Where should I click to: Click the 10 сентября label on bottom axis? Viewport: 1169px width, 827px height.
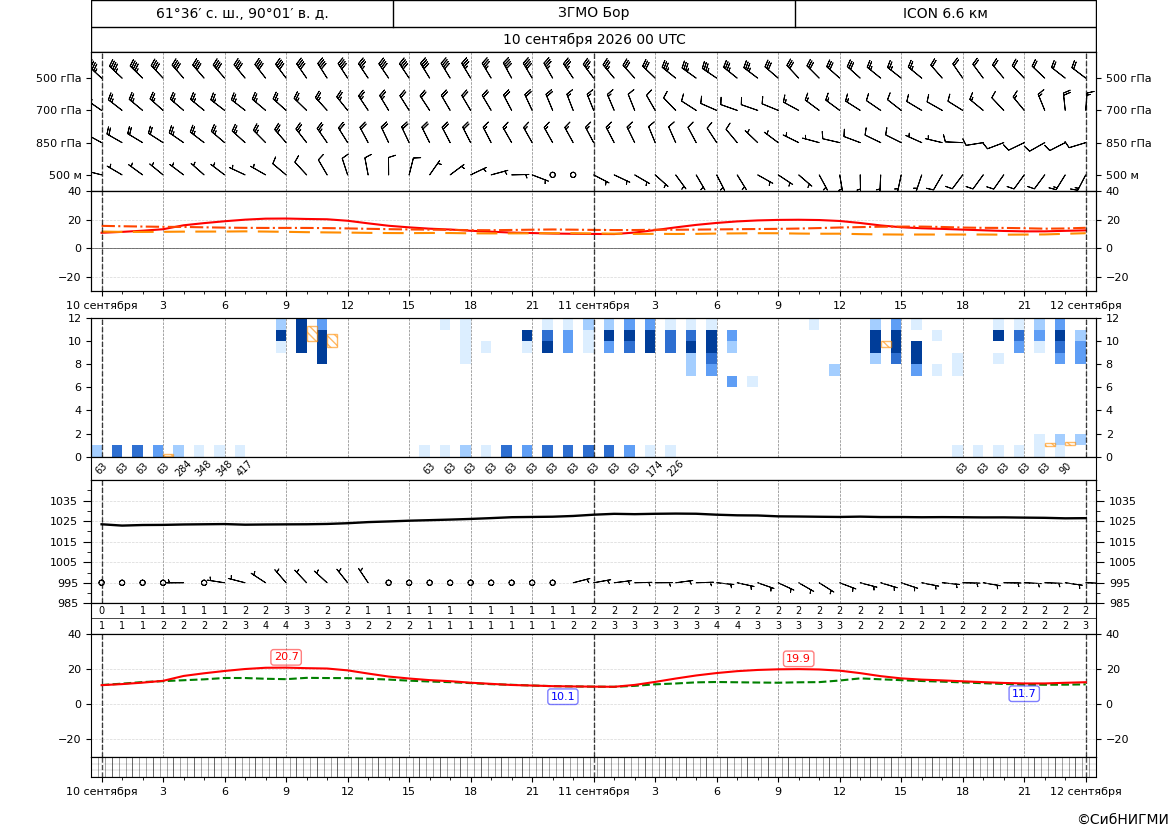(x=102, y=791)
